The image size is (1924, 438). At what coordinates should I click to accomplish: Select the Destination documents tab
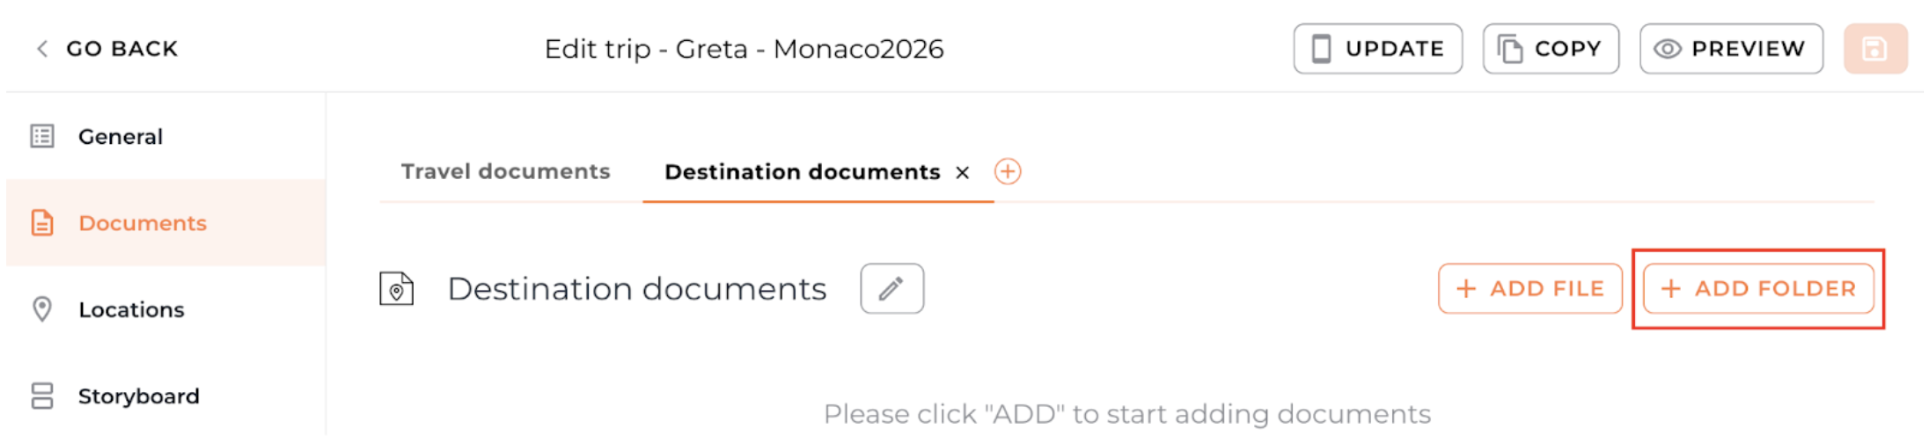click(802, 172)
